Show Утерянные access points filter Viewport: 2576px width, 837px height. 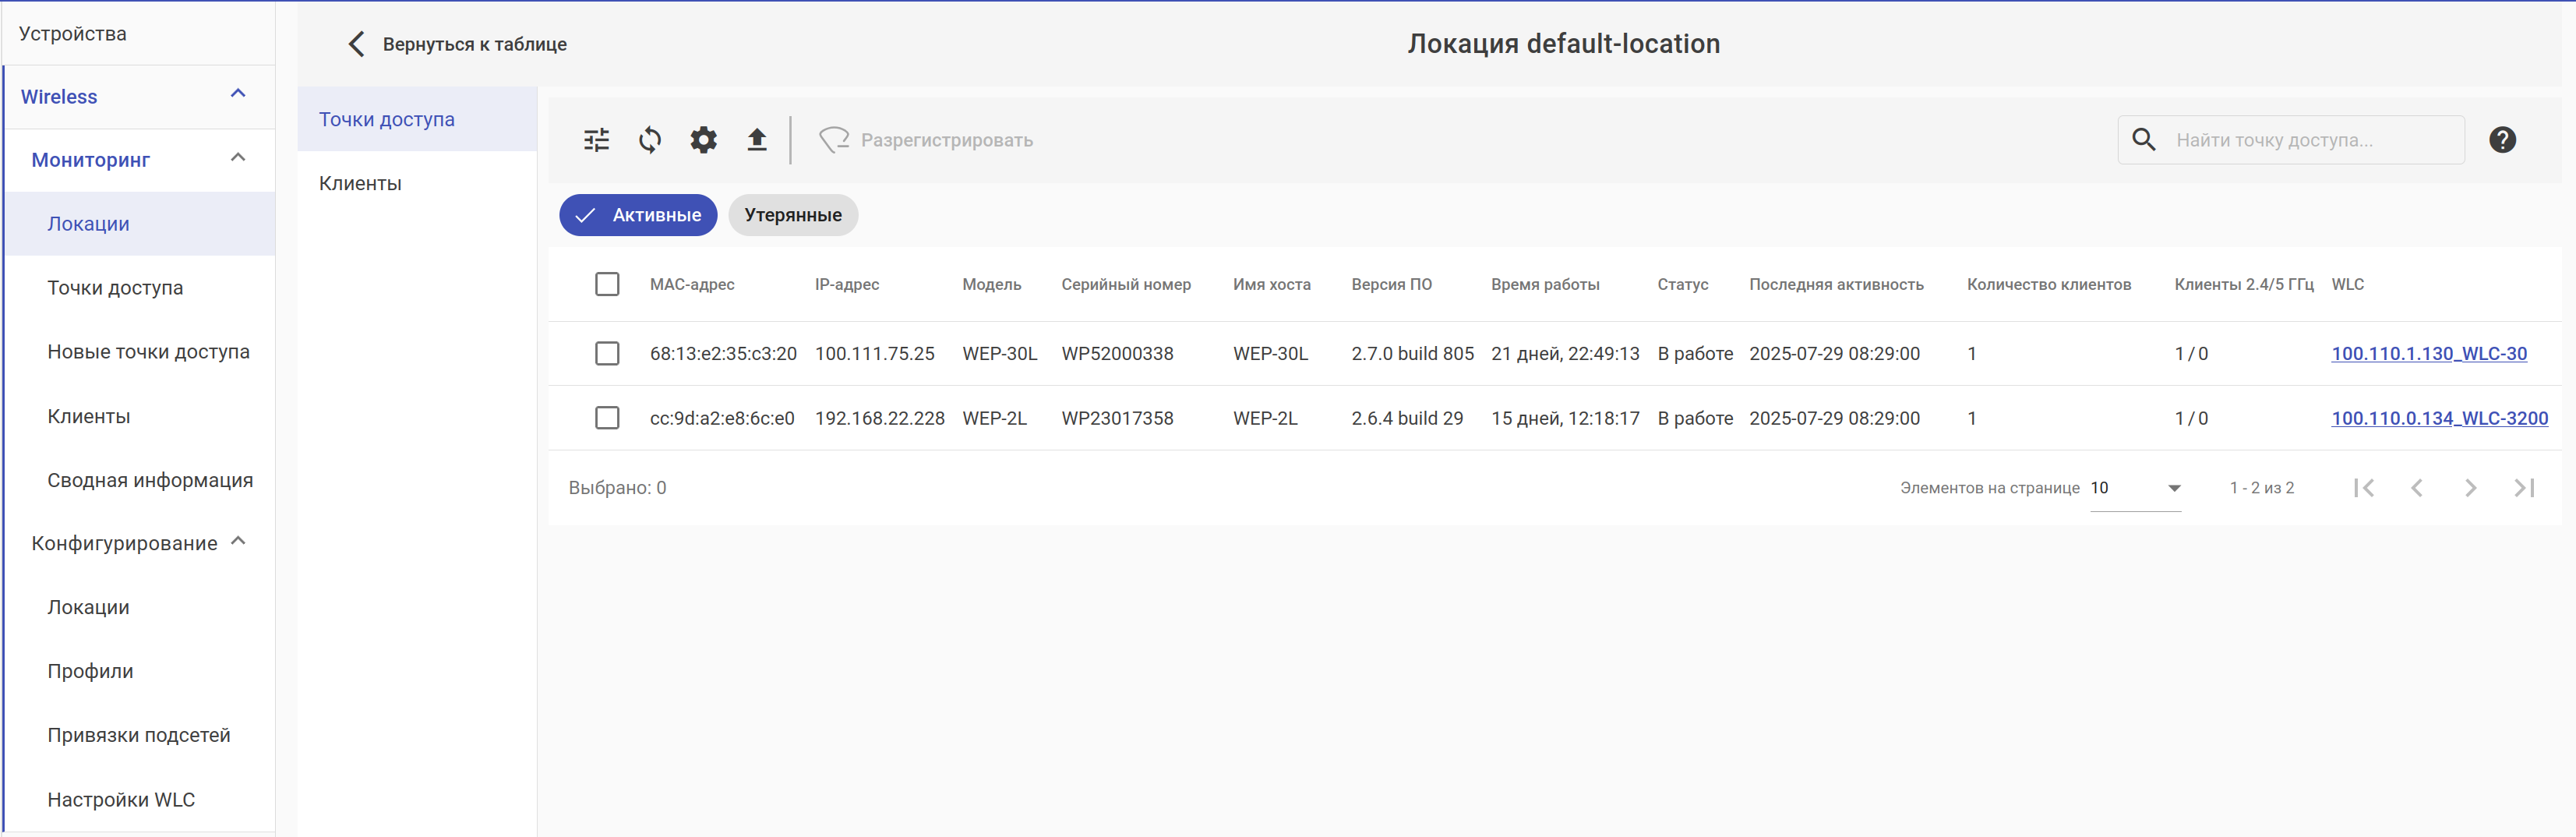[x=792, y=215]
